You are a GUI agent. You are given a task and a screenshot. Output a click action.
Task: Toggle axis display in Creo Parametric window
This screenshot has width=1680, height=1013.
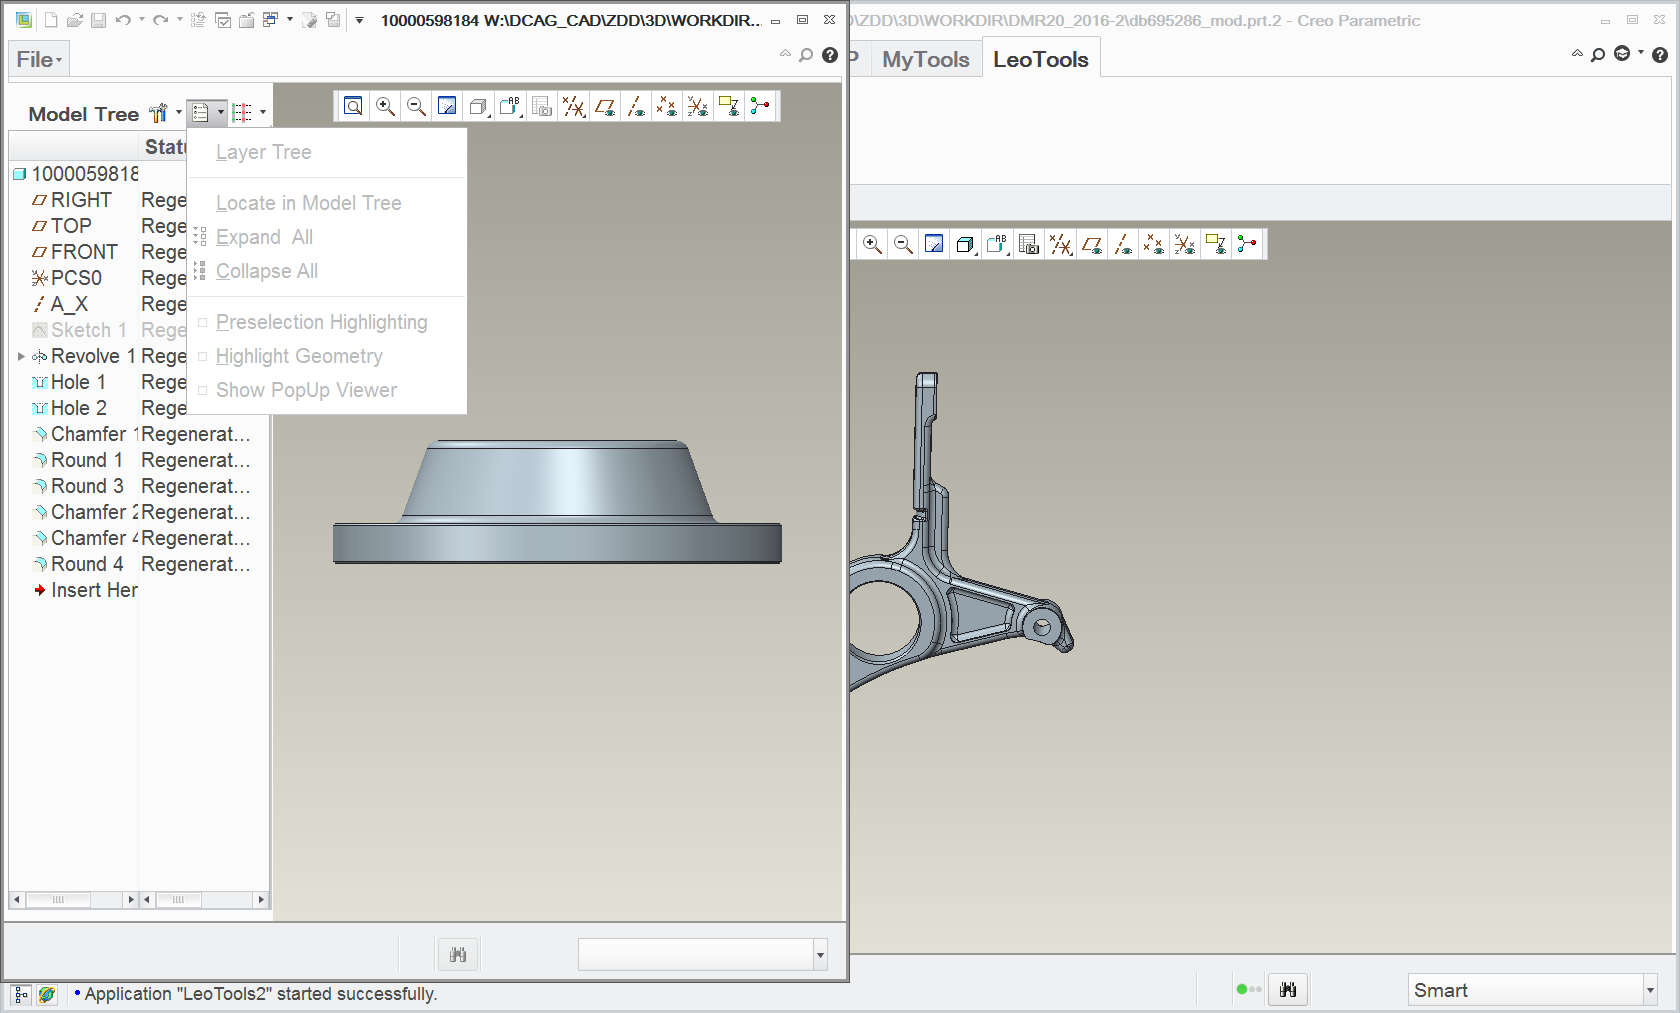coord(1123,244)
